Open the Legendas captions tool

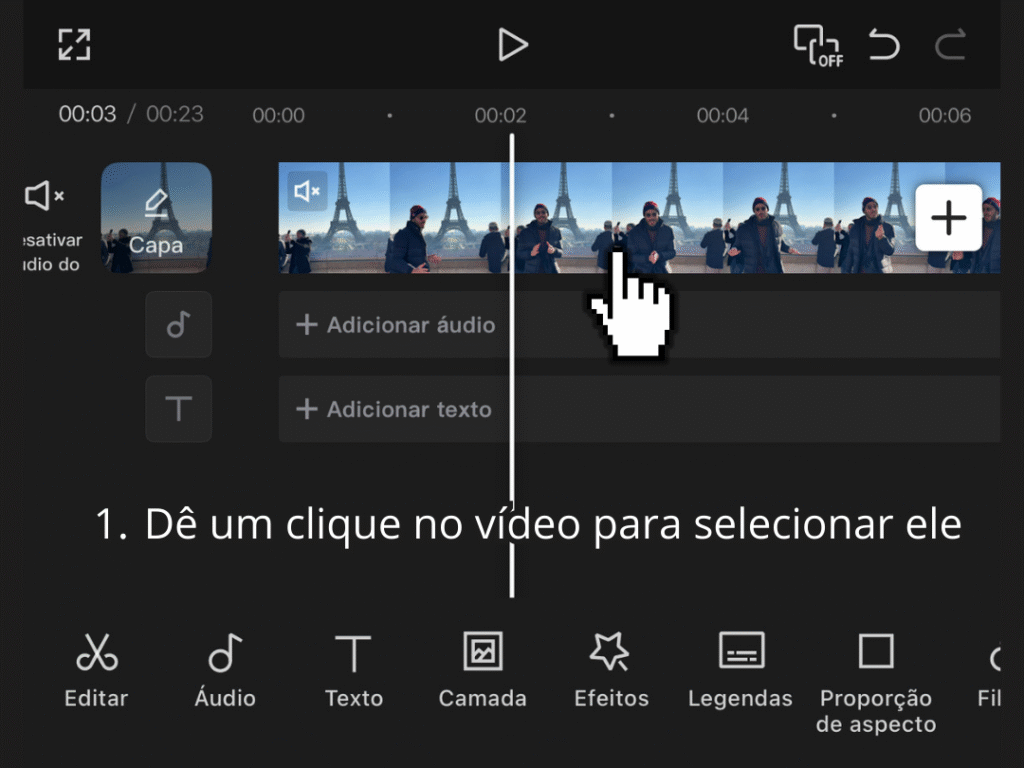[740, 669]
